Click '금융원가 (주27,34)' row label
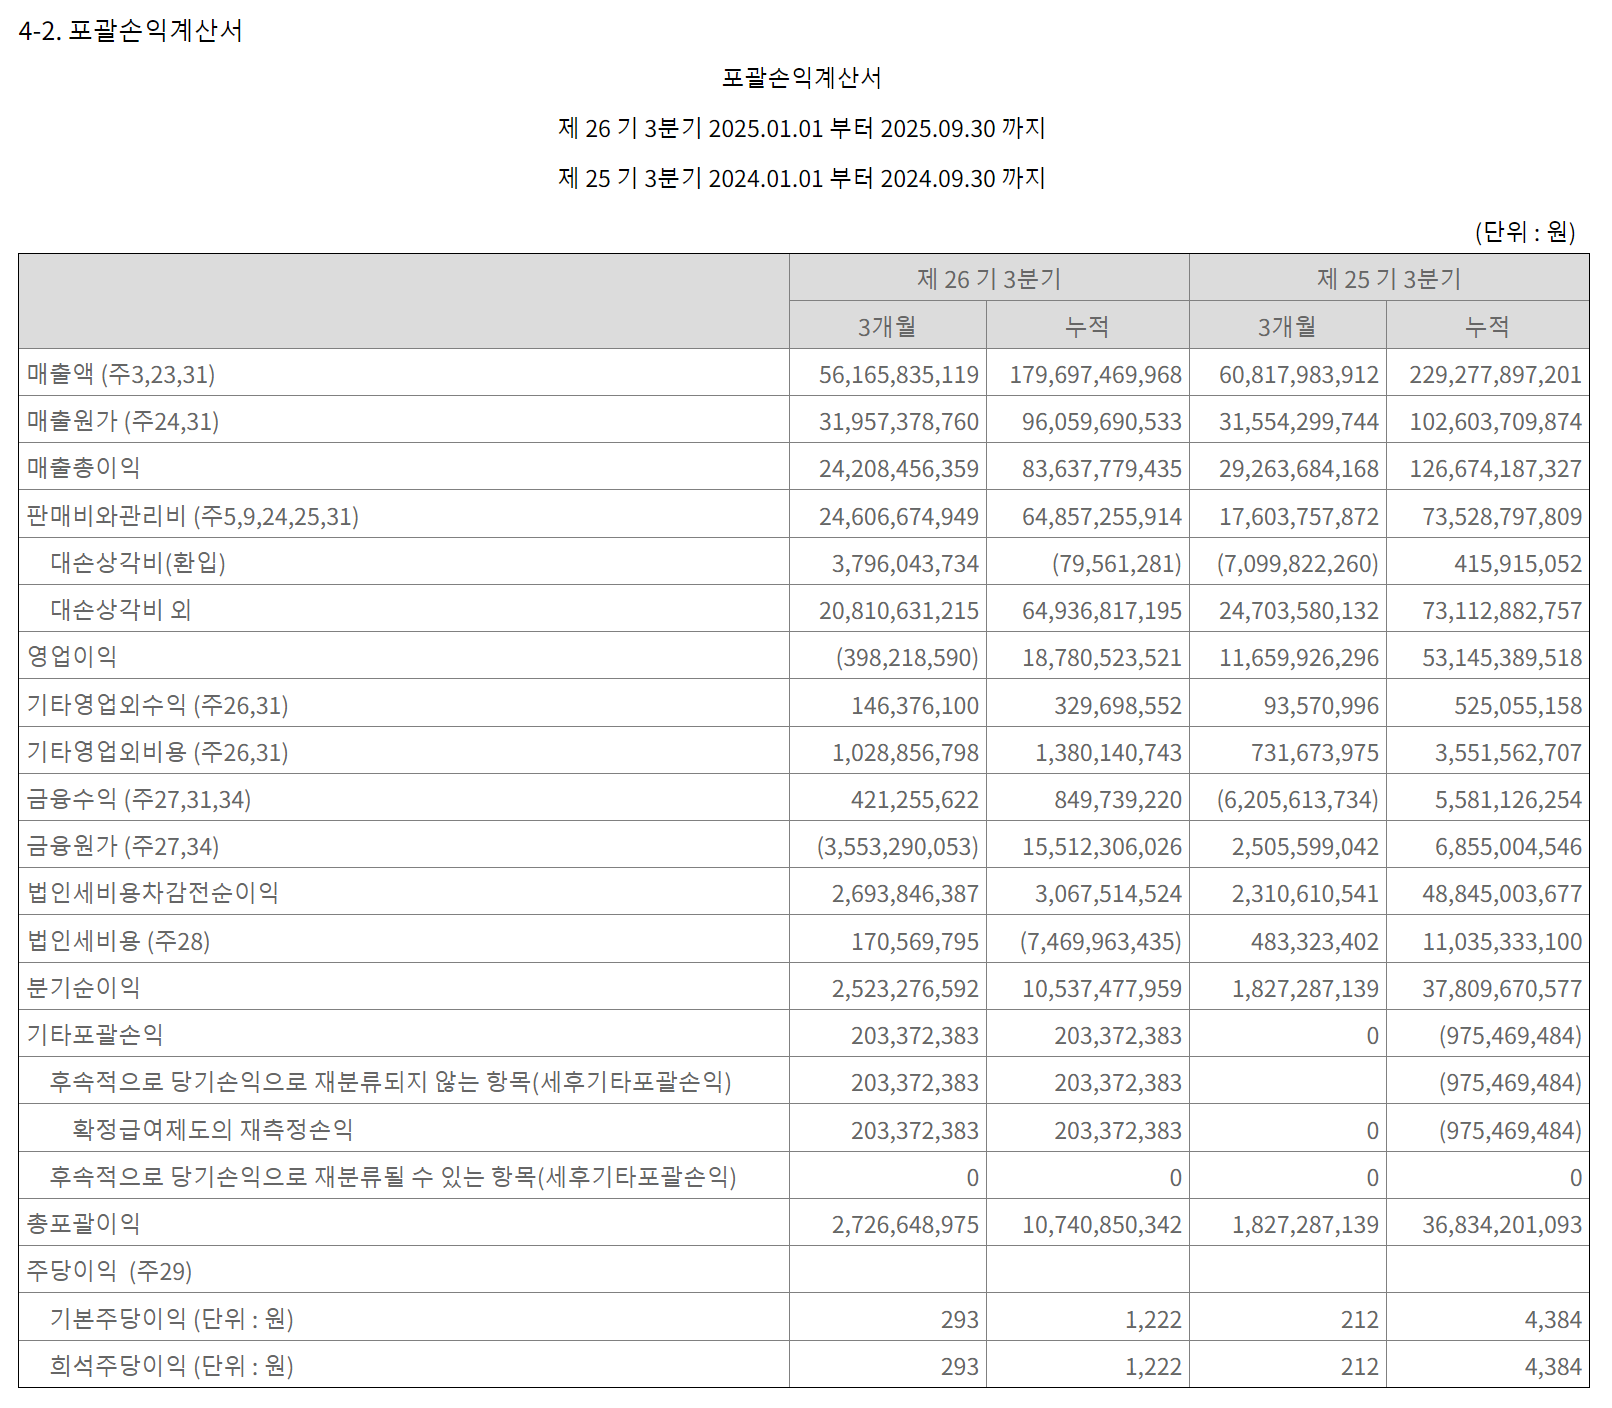The height and width of the screenshot is (1408, 1612). tap(123, 846)
